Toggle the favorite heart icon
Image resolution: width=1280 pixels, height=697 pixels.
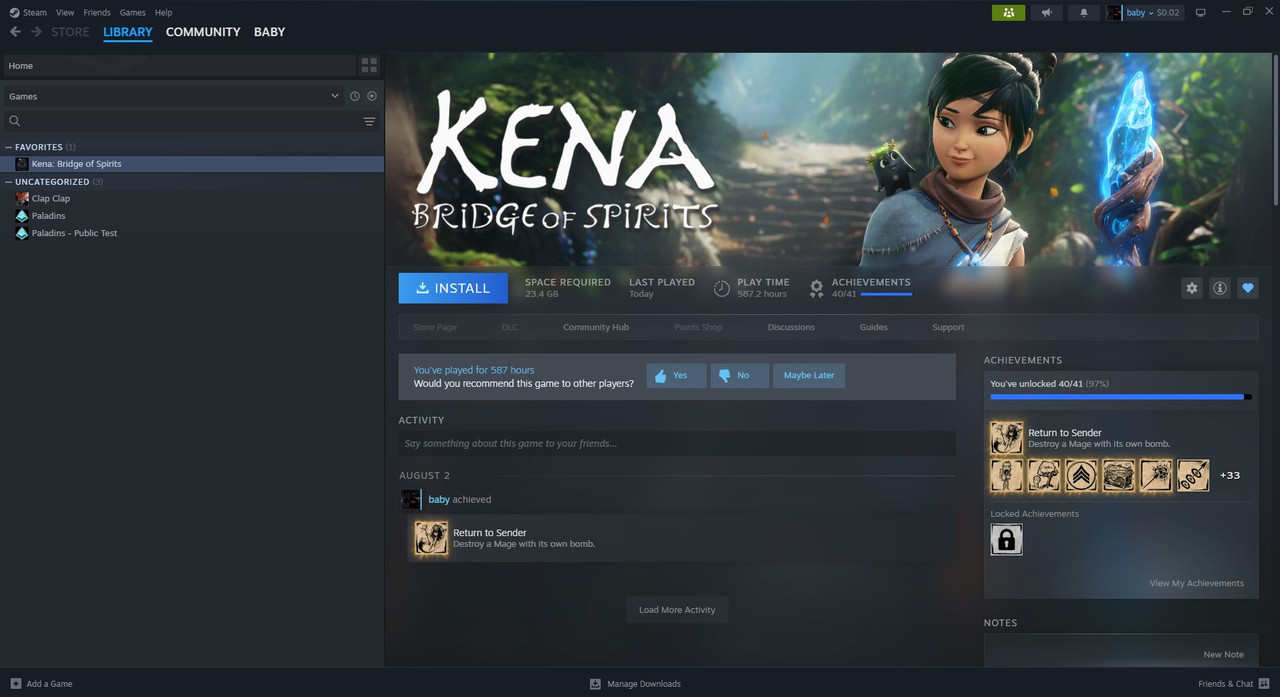(x=1248, y=288)
